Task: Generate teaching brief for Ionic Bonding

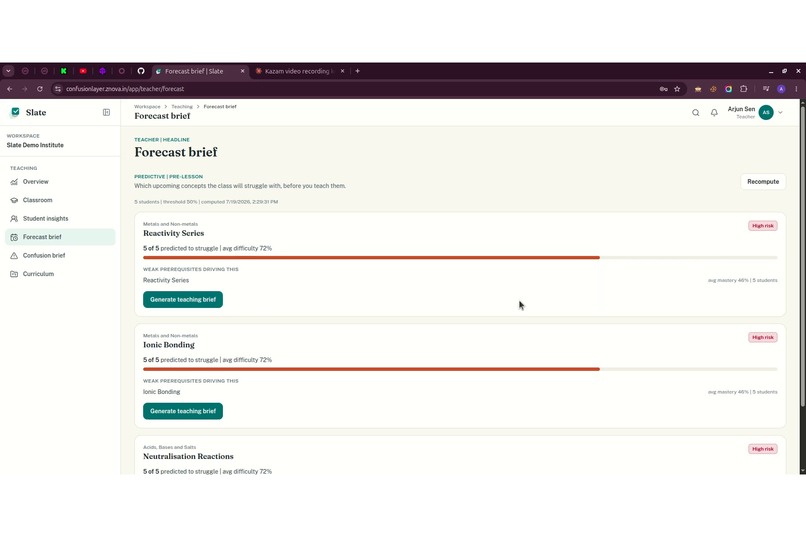Action: [183, 411]
